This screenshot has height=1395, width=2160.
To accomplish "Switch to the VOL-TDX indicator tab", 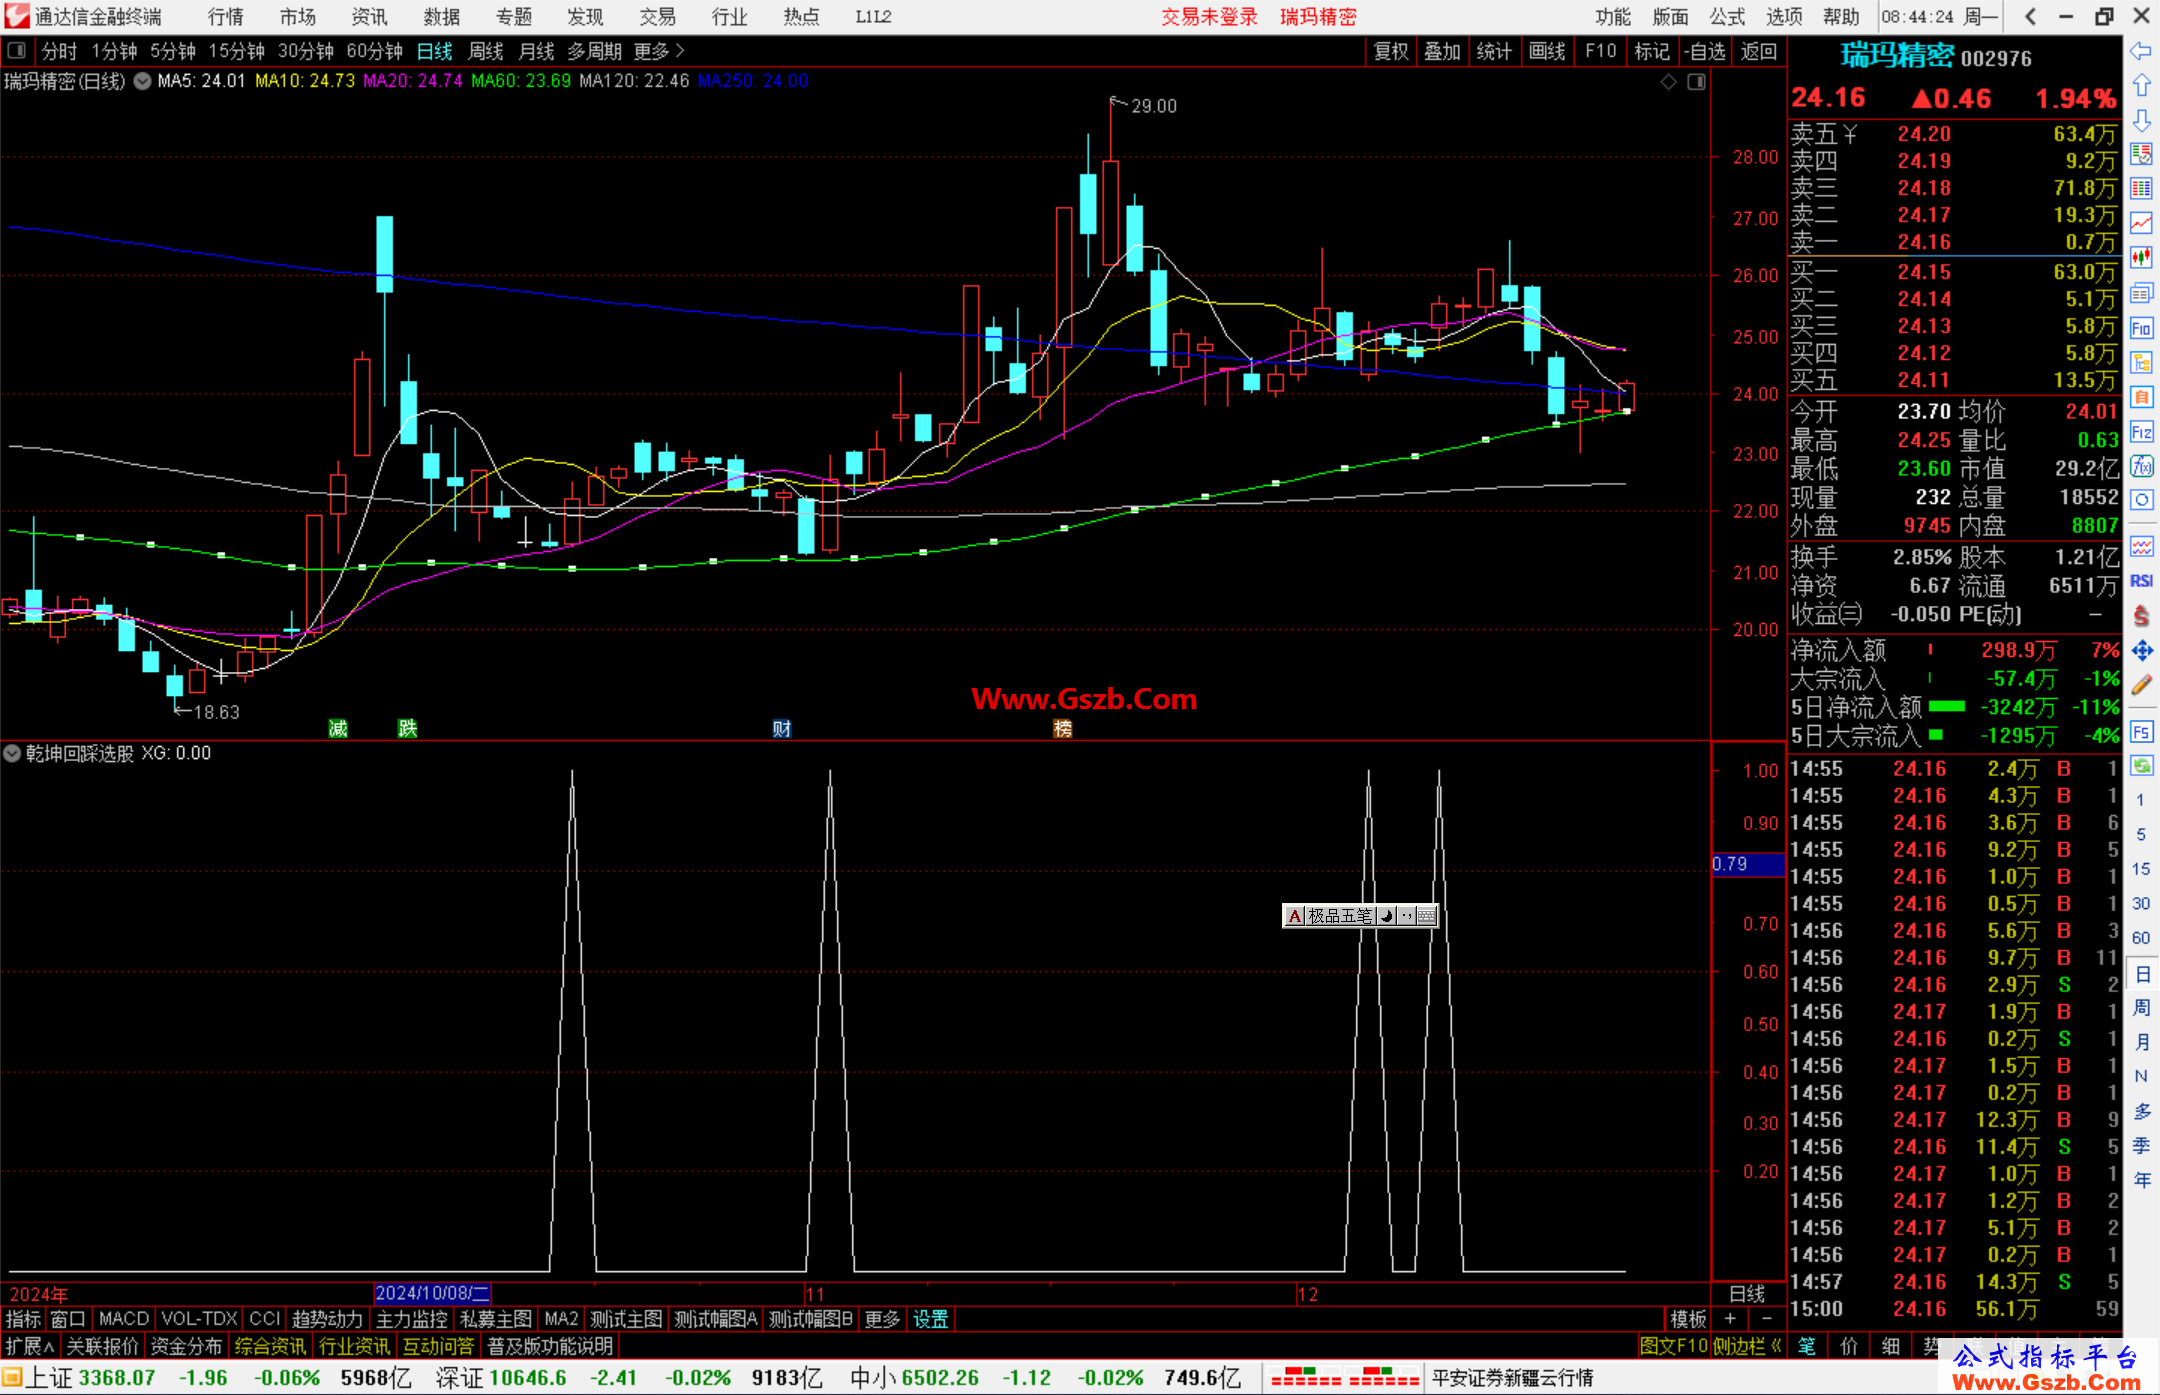I will pos(199,1319).
